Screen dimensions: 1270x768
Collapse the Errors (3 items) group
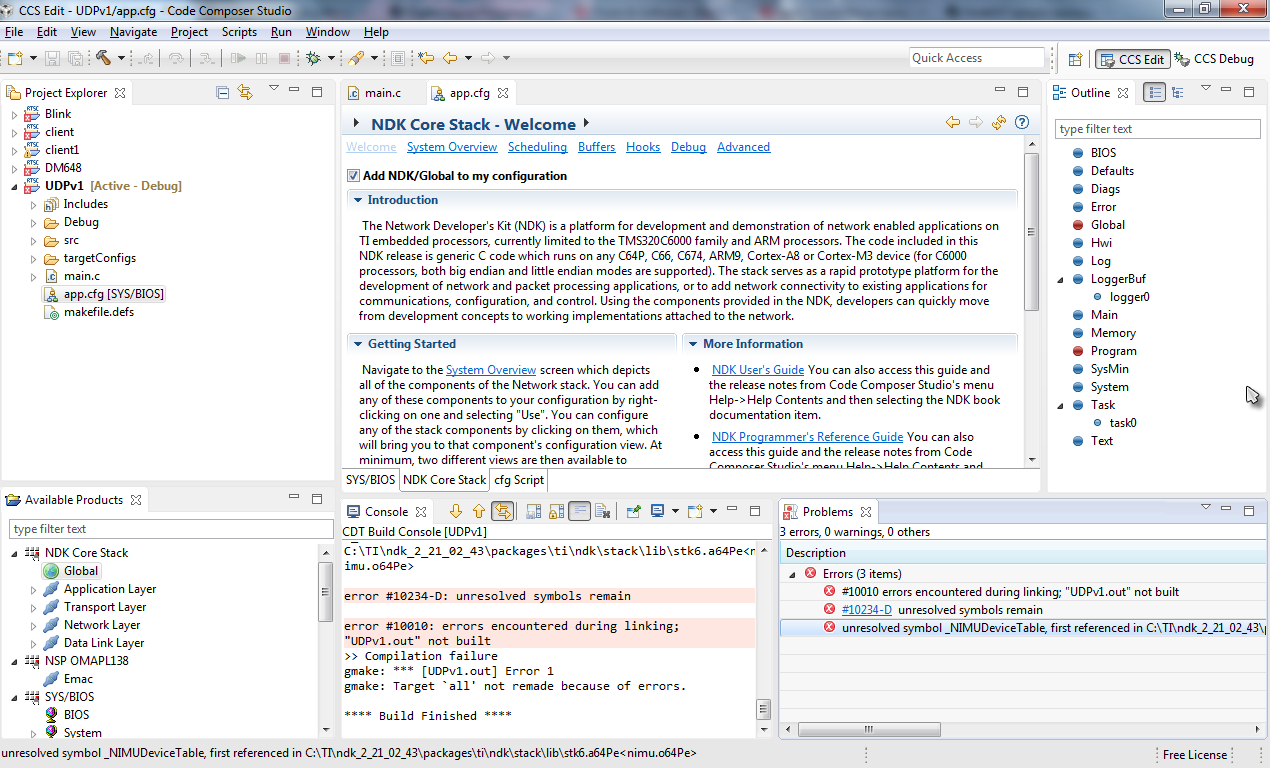coord(793,574)
